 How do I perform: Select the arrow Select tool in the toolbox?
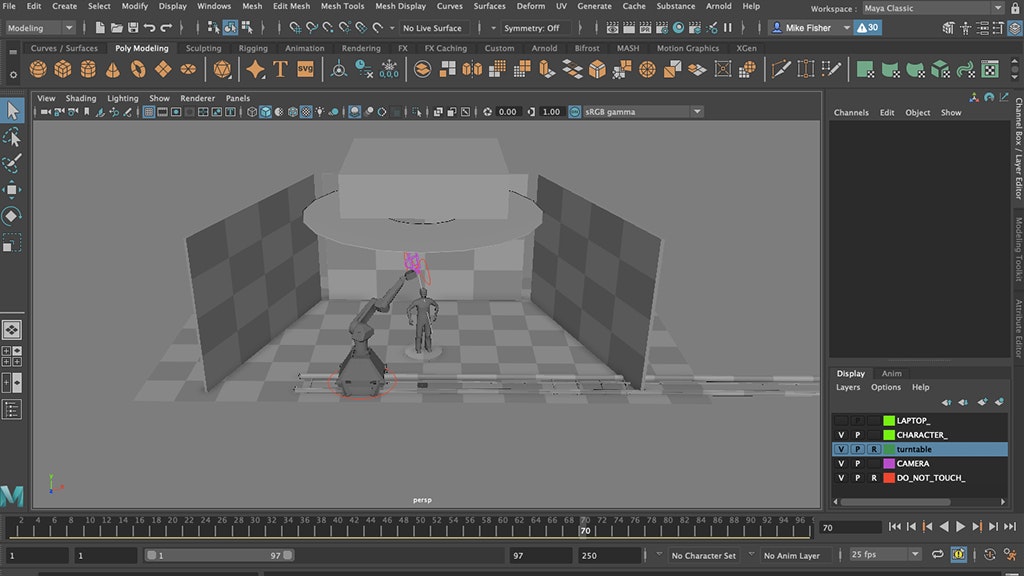point(12,110)
